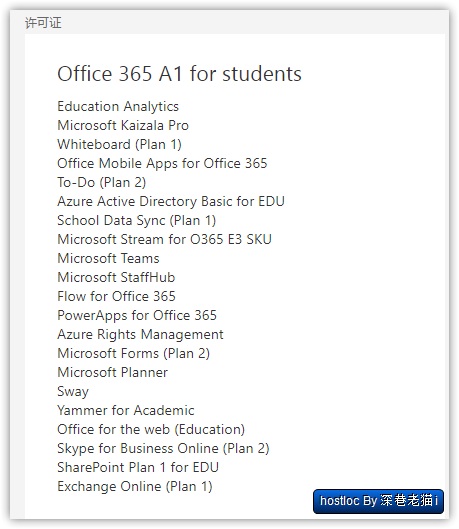459x529 pixels.
Task: Click Microsoft StaffHub in the license list
Action: (116, 277)
